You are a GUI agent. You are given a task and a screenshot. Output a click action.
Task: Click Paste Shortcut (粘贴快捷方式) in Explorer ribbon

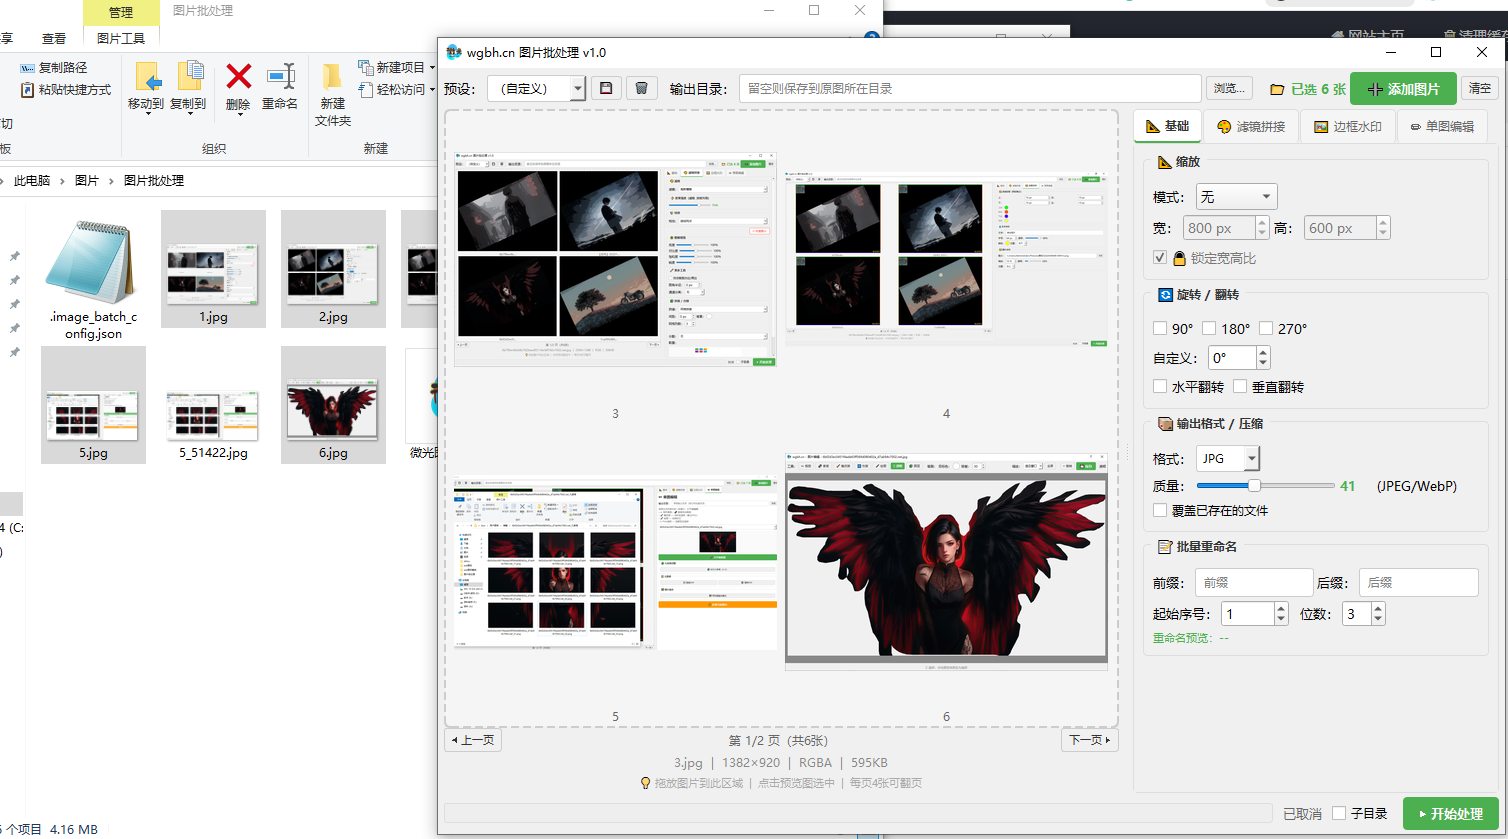(66, 89)
